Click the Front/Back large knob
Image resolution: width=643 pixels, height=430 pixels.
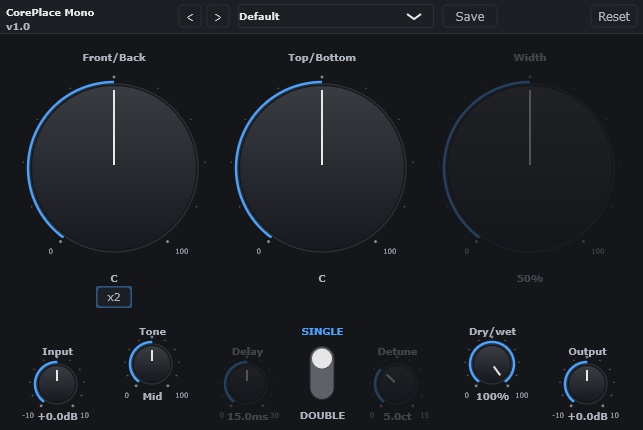tap(114, 168)
